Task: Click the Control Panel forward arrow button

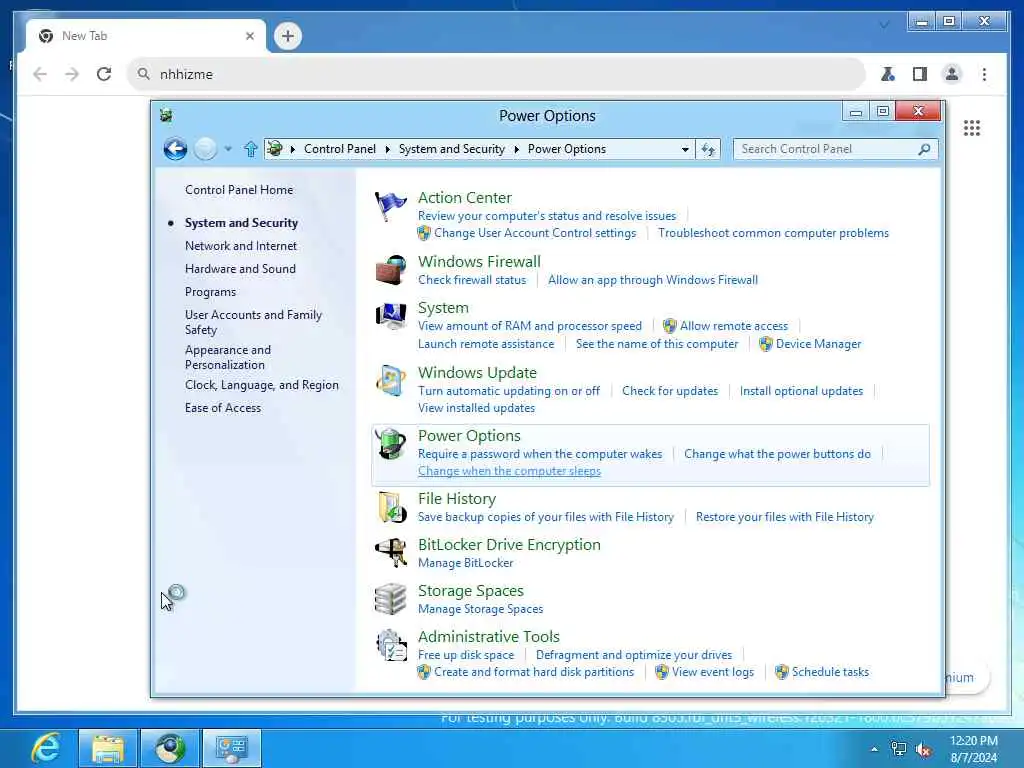Action: (x=205, y=149)
